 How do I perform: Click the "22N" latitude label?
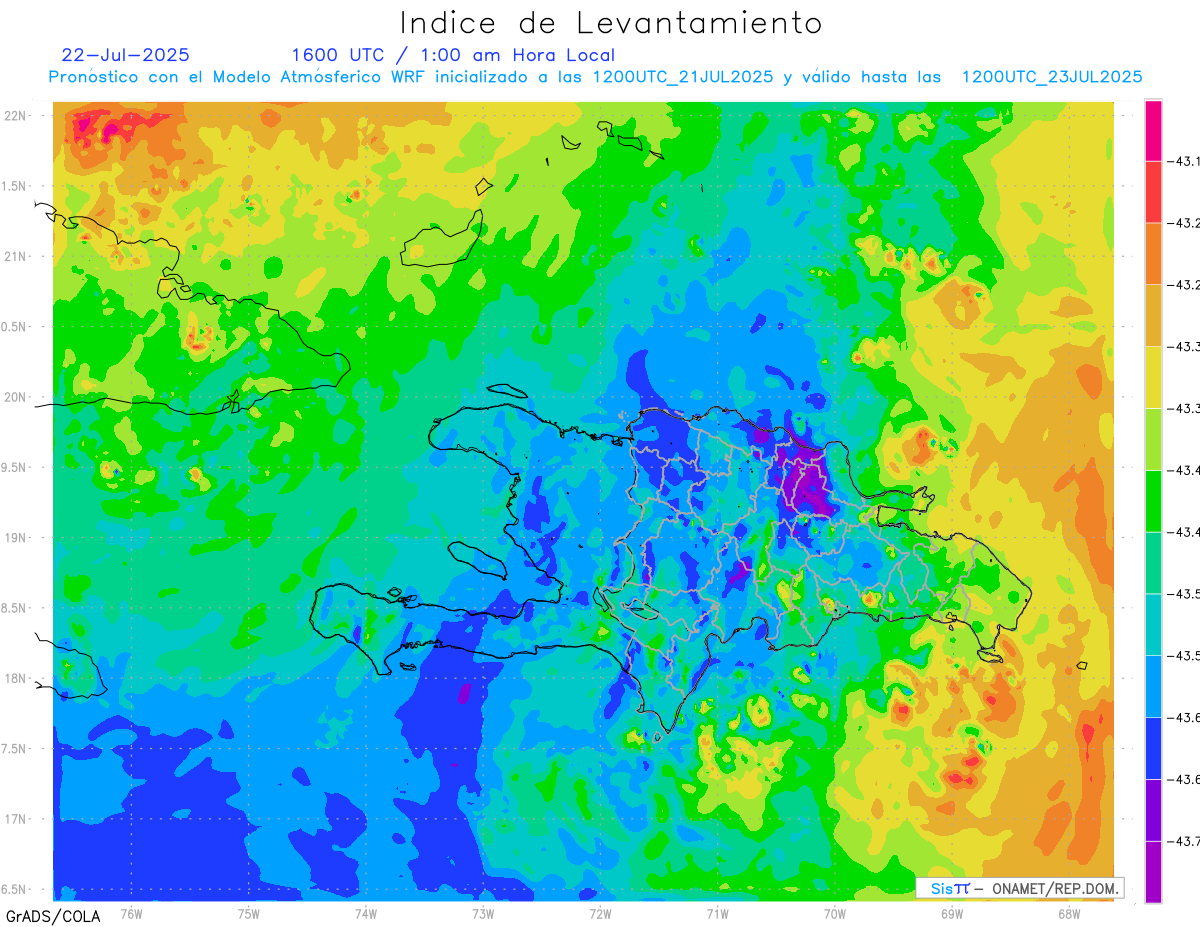[16, 115]
